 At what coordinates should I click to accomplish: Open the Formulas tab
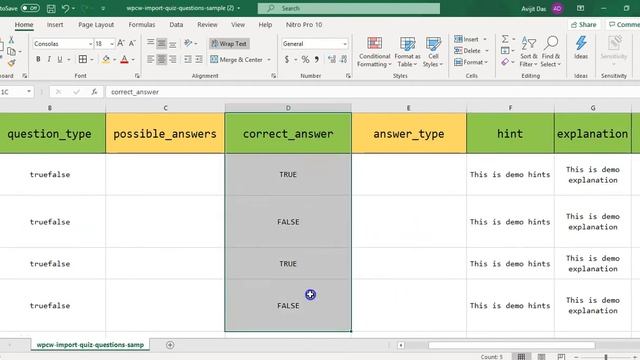[142, 25]
